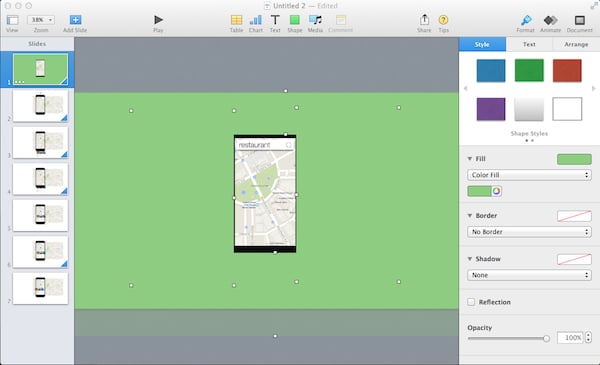
Task: Apply the blue shape style
Action: tap(491, 70)
